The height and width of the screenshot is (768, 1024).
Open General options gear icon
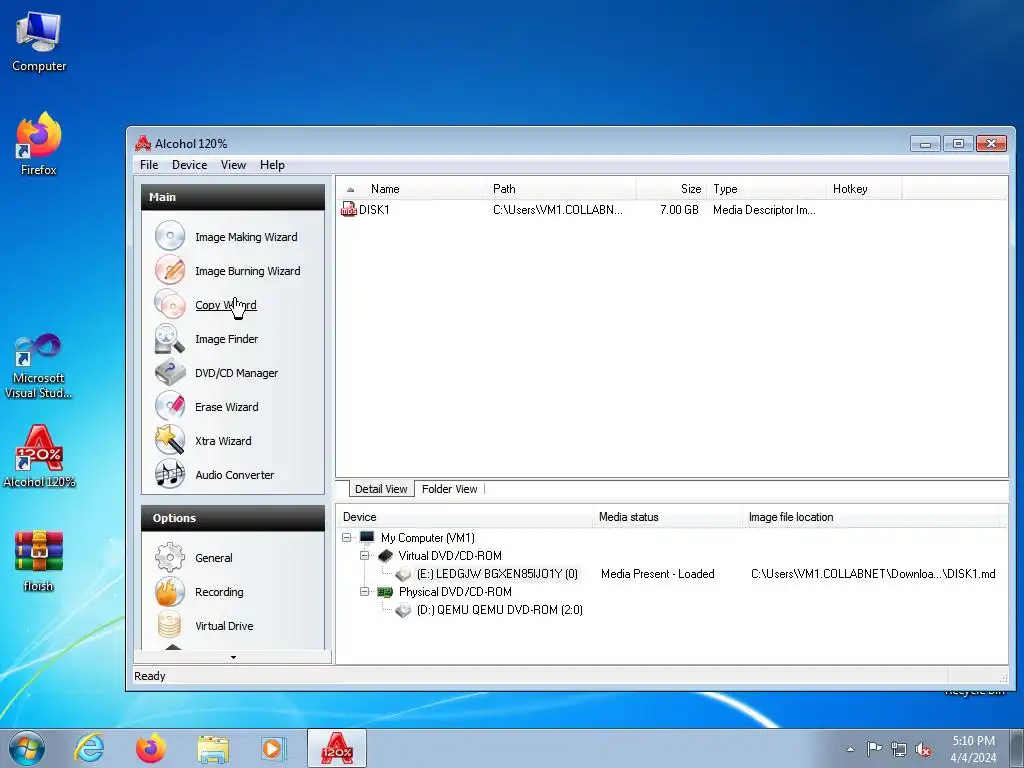170,558
